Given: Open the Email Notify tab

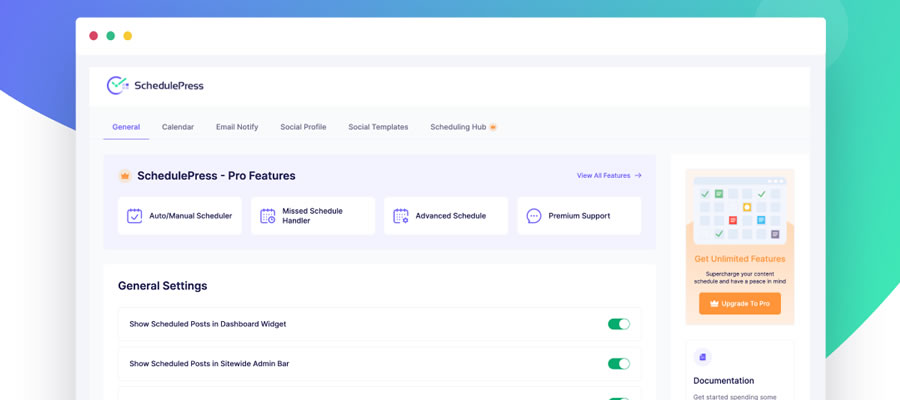Looking at the screenshot, I should click(x=237, y=127).
